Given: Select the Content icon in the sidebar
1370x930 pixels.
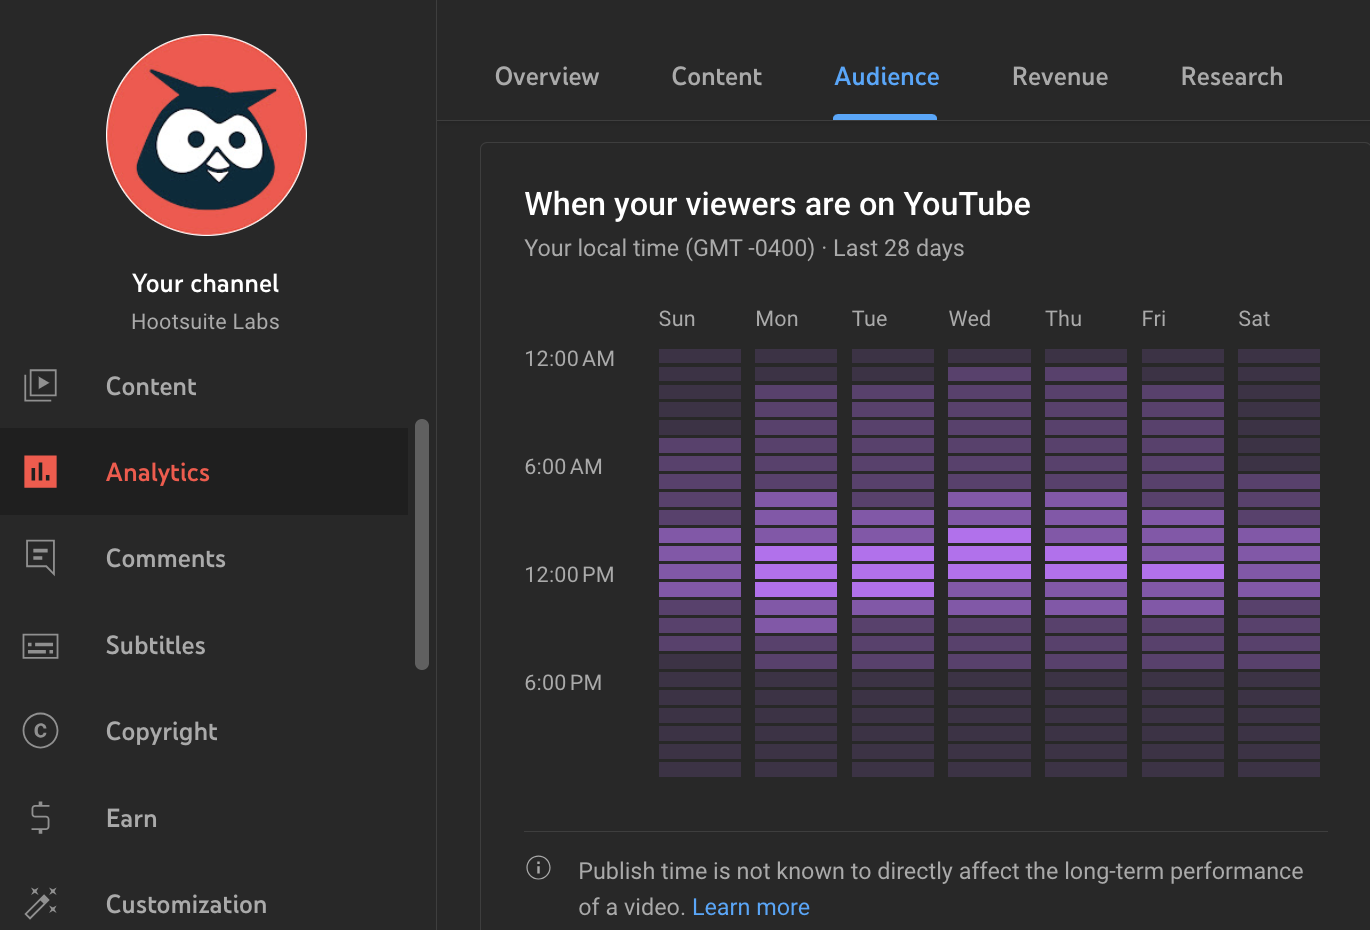Looking at the screenshot, I should 40,385.
